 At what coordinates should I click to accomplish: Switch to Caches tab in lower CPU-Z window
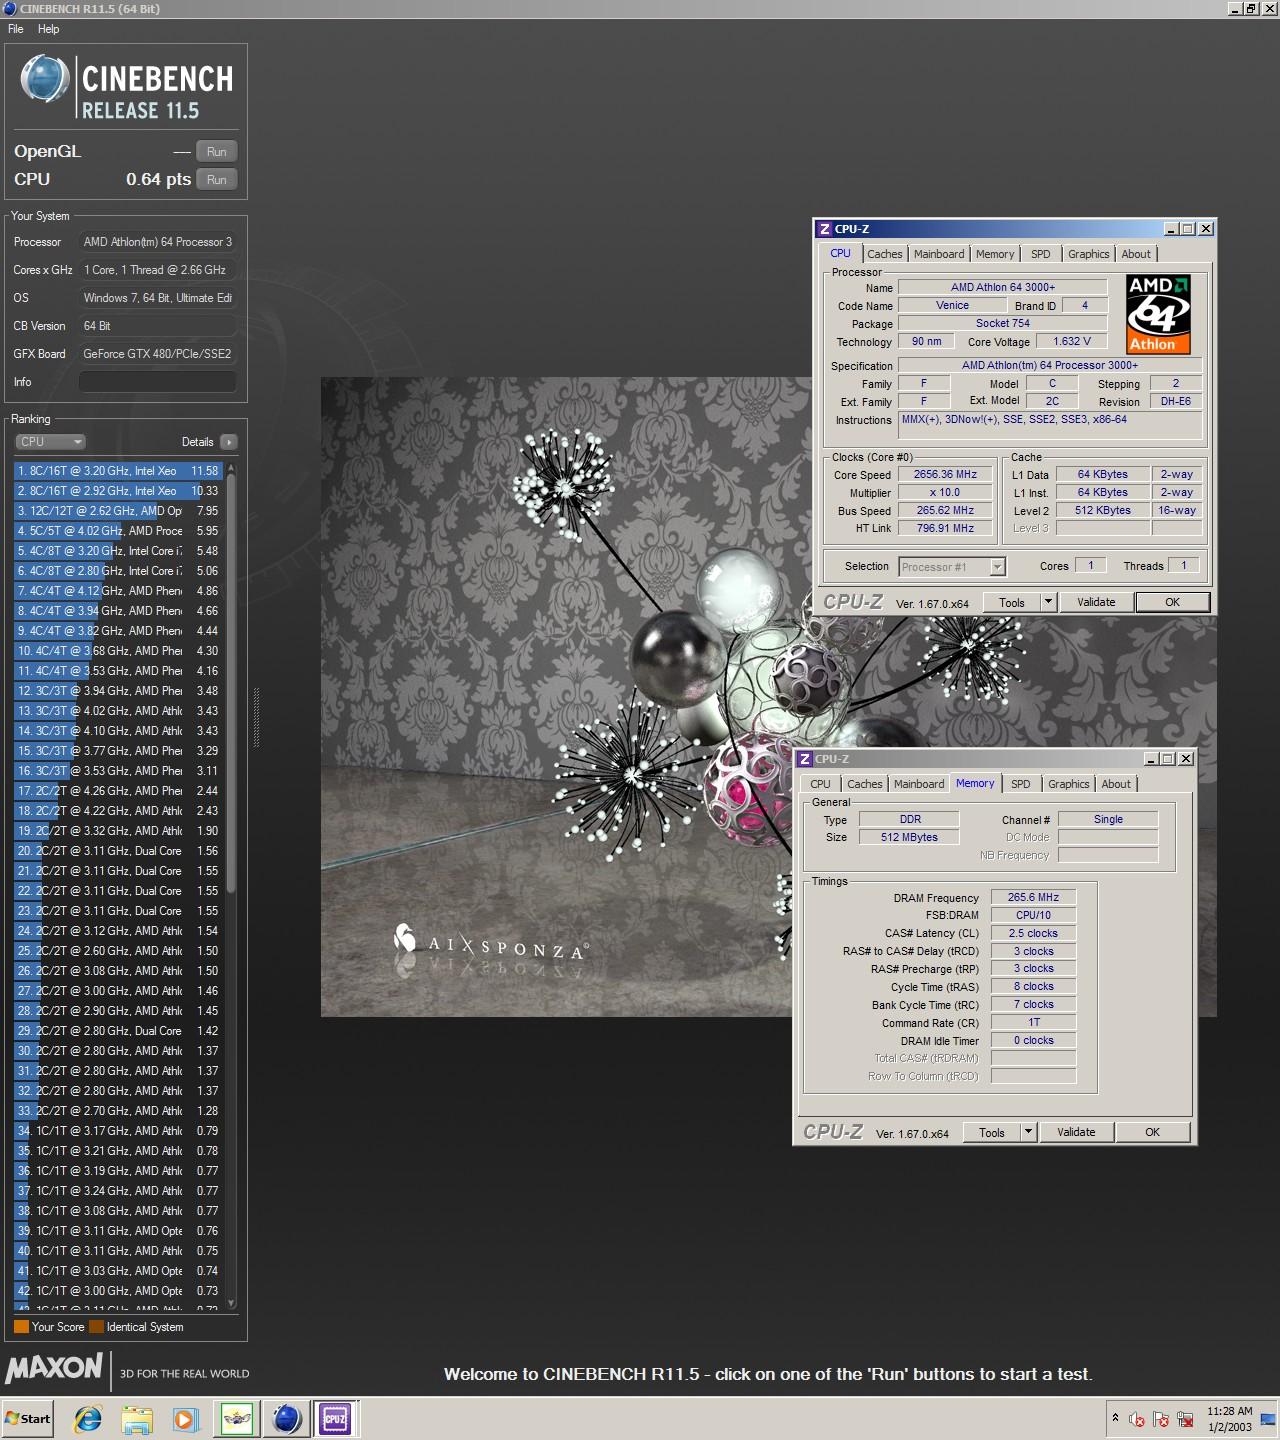pos(865,784)
